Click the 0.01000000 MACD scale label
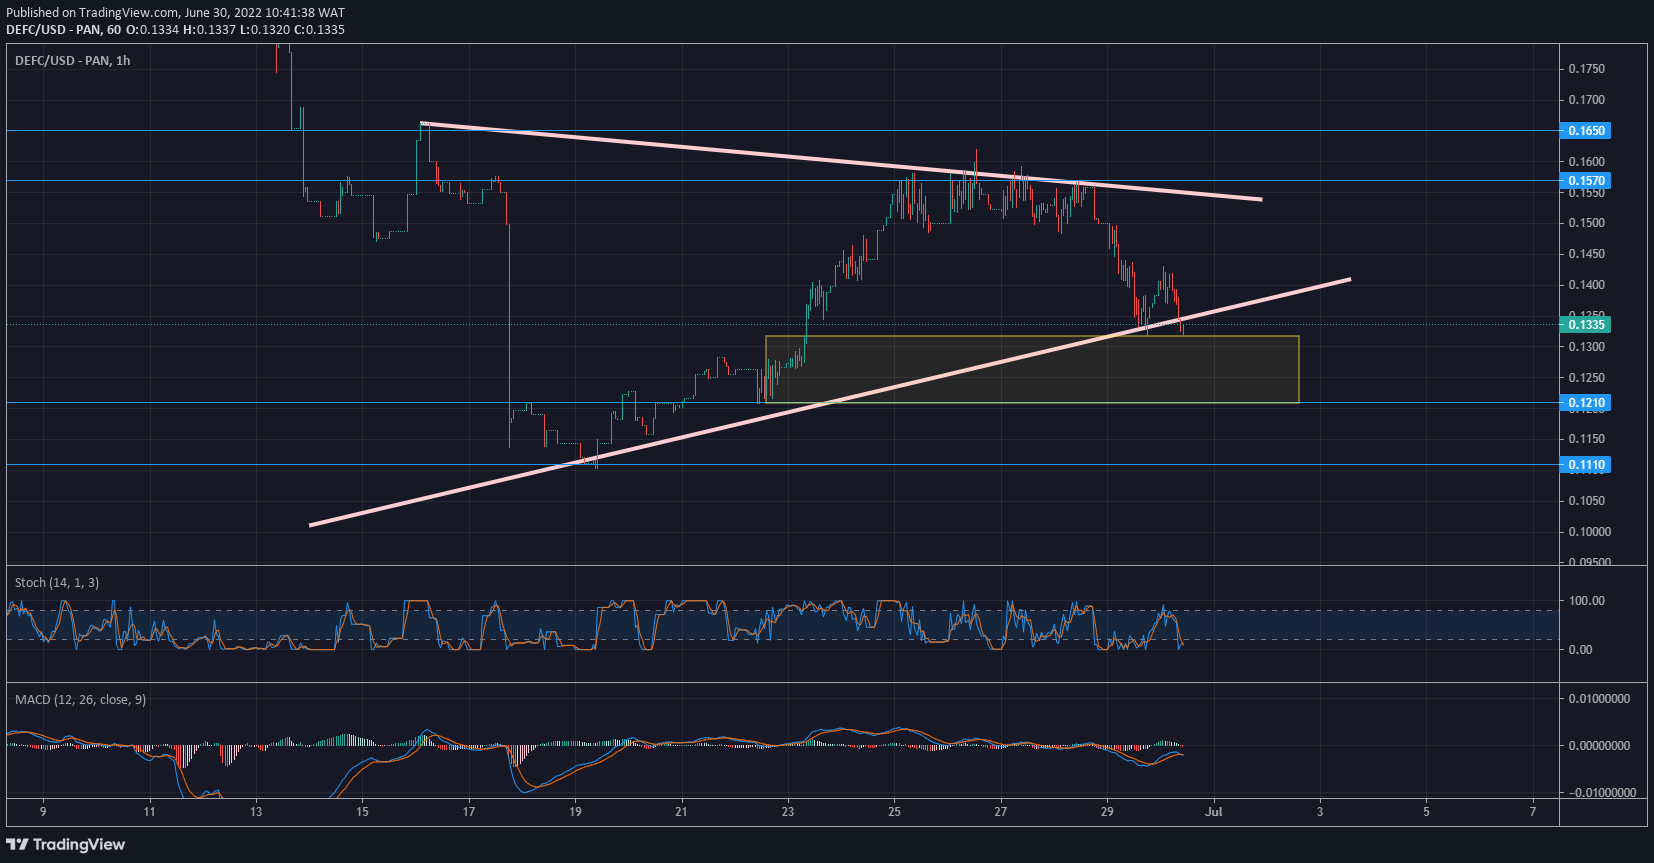The image size is (1654, 863). click(x=1598, y=699)
